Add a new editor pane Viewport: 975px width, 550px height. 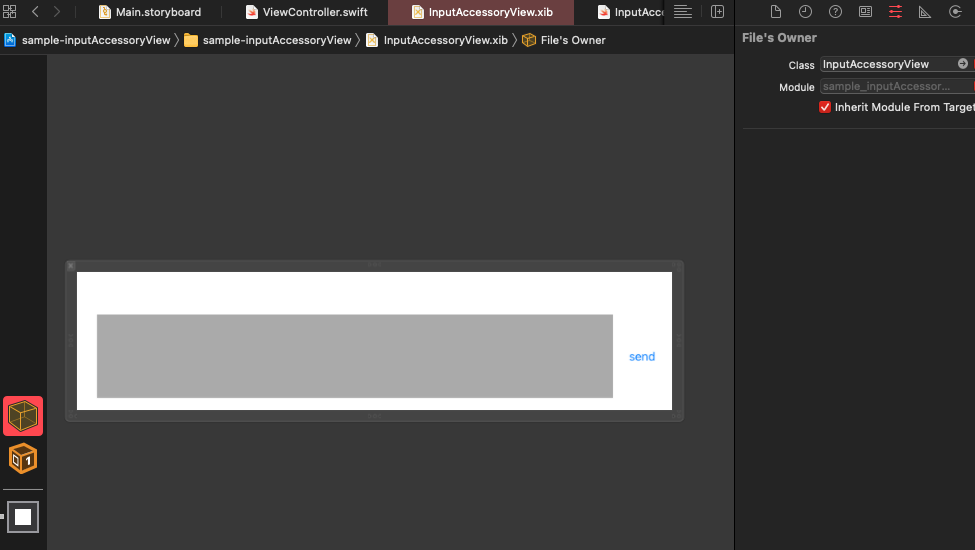coord(718,12)
